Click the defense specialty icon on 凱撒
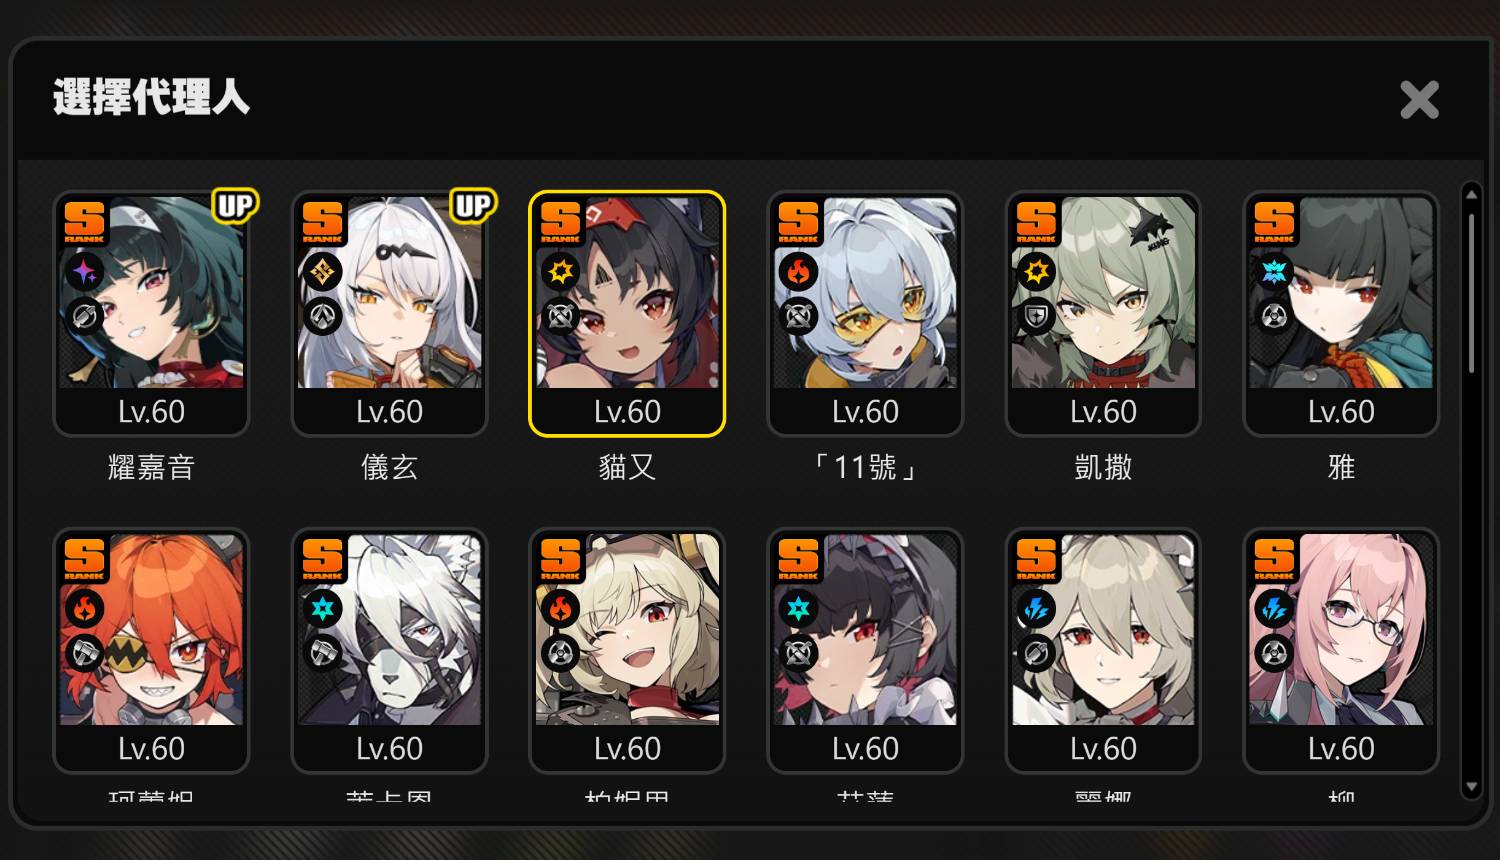The width and height of the screenshot is (1500, 860). [x=1036, y=316]
